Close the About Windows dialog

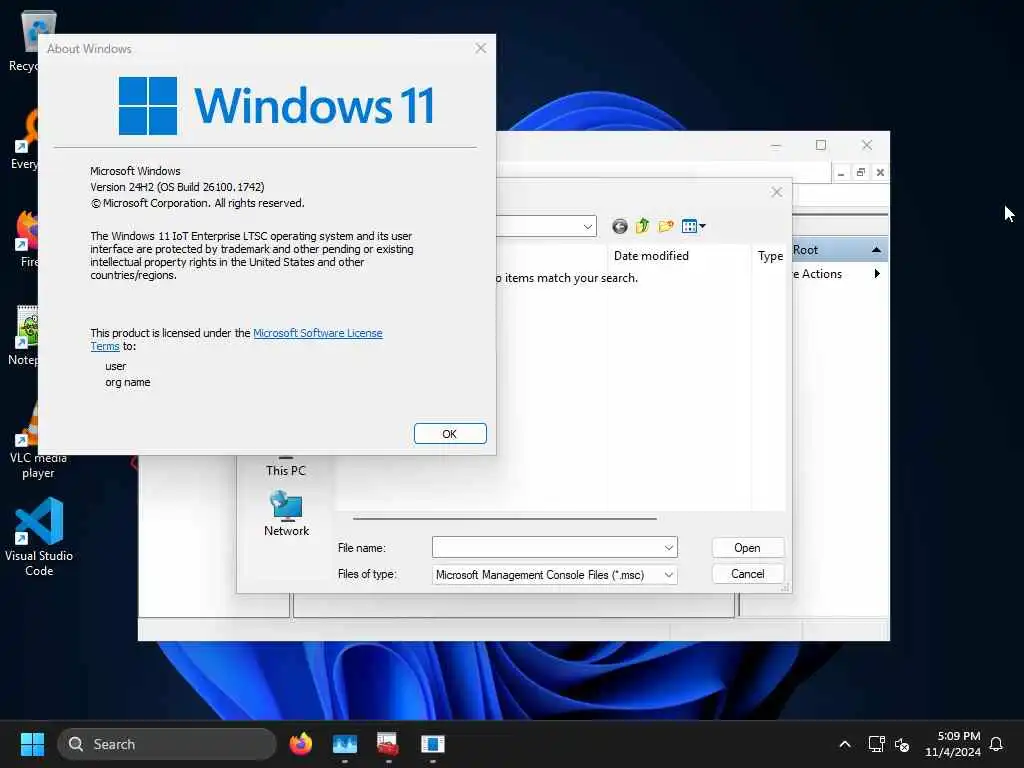coord(481,48)
